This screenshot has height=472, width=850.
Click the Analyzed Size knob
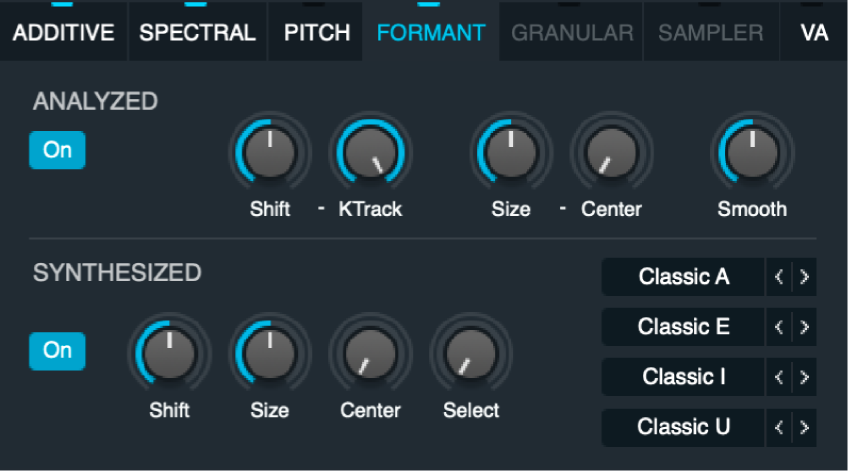click(x=509, y=153)
